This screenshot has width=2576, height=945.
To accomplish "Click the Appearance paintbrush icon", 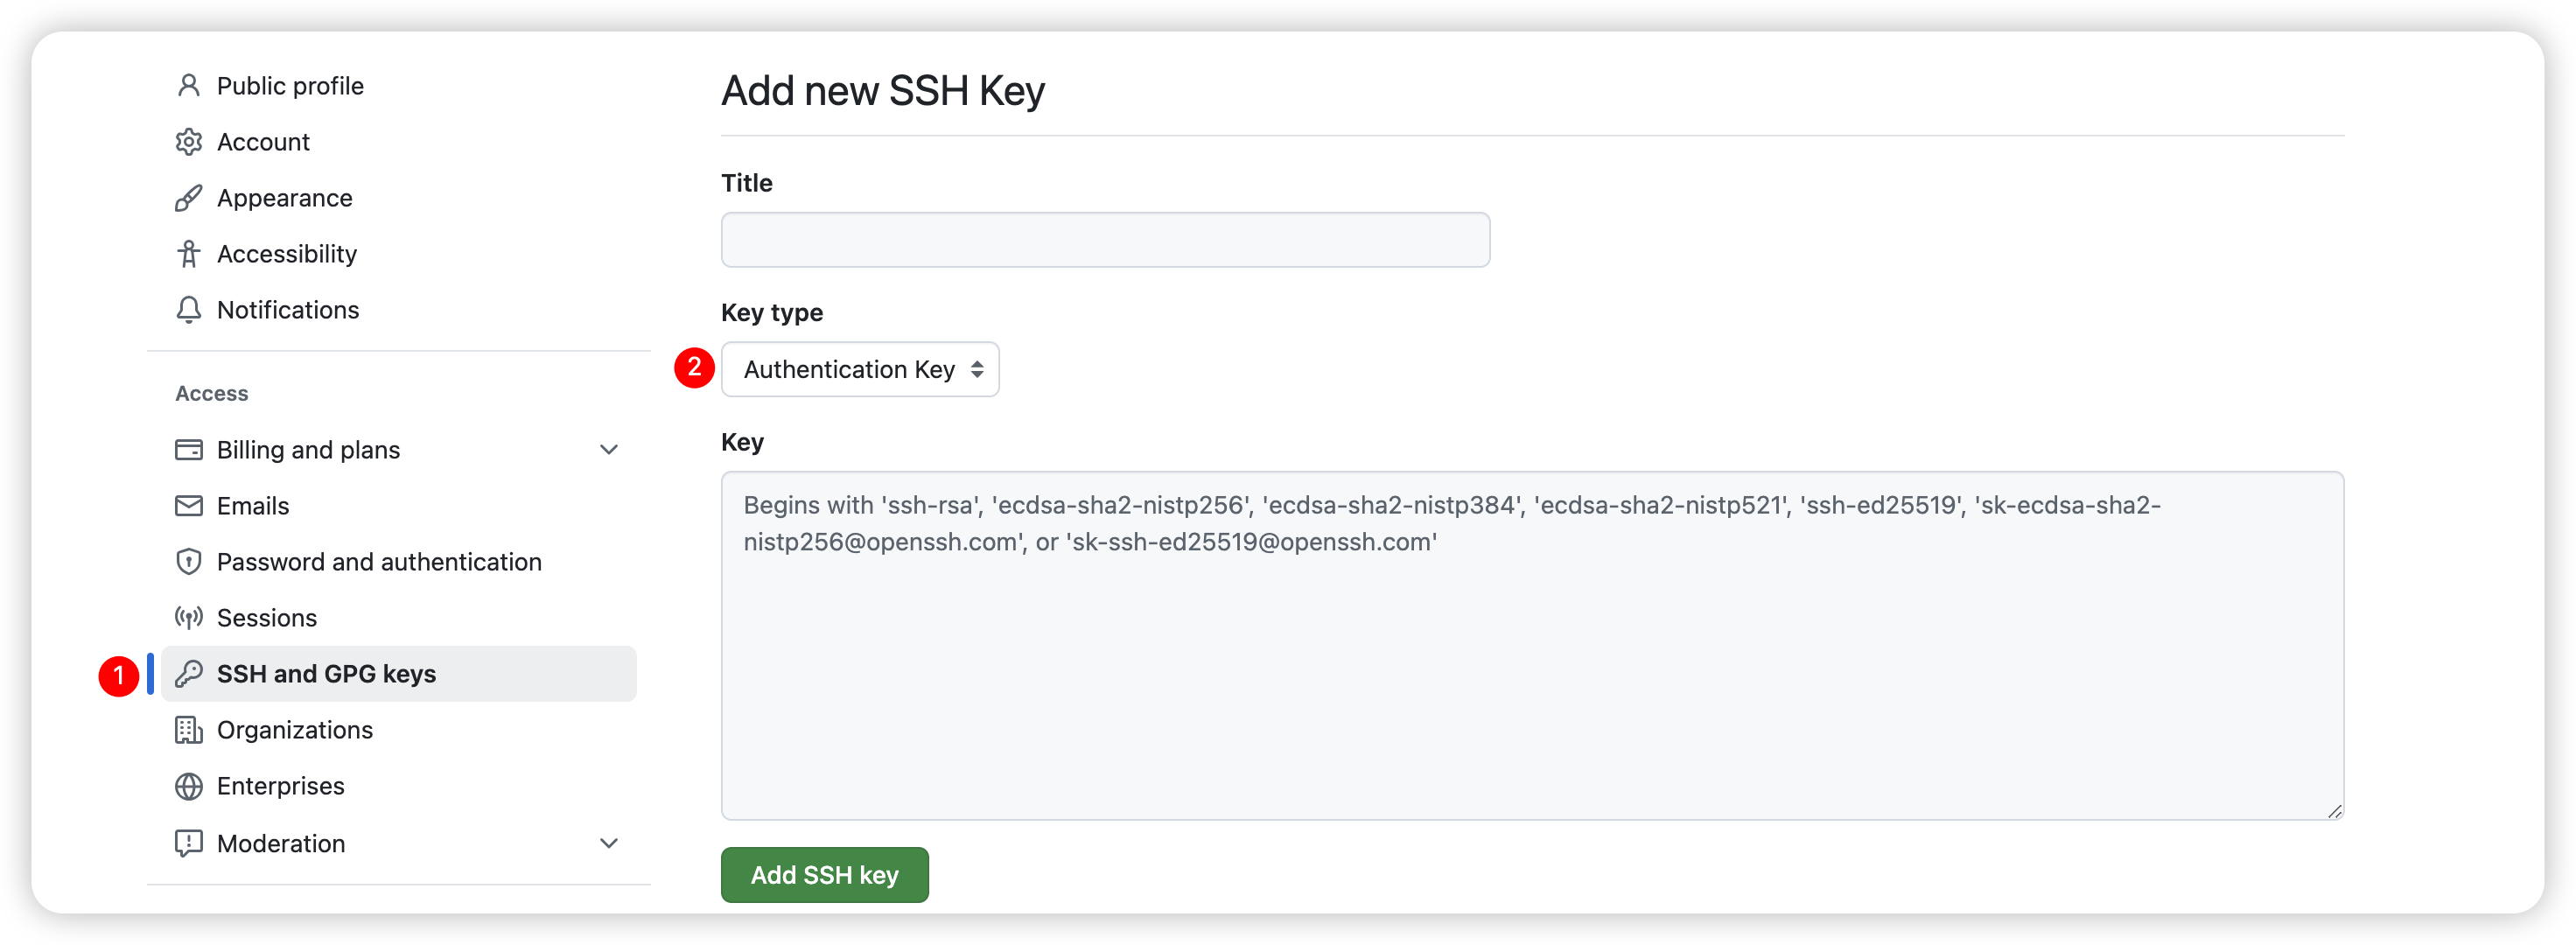I will pyautogui.click(x=189, y=197).
